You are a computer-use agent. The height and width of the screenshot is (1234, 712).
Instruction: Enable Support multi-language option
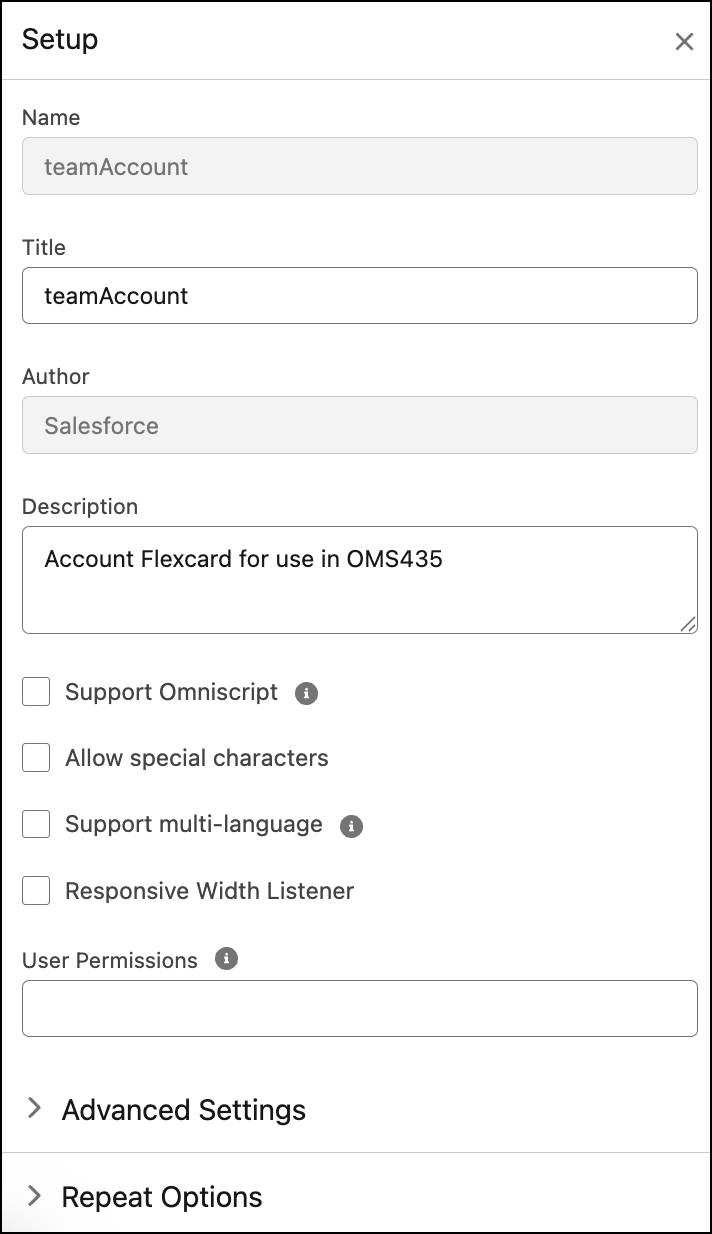(35, 823)
